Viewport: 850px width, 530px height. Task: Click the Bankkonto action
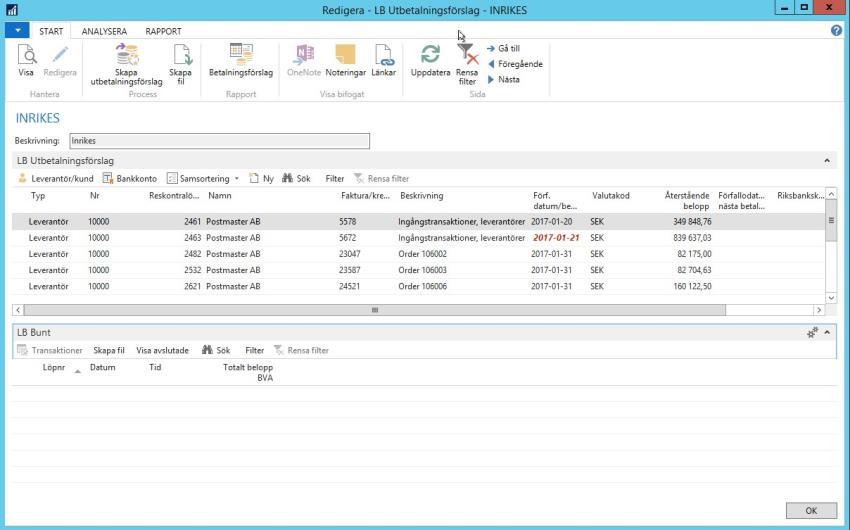[x=130, y=178]
